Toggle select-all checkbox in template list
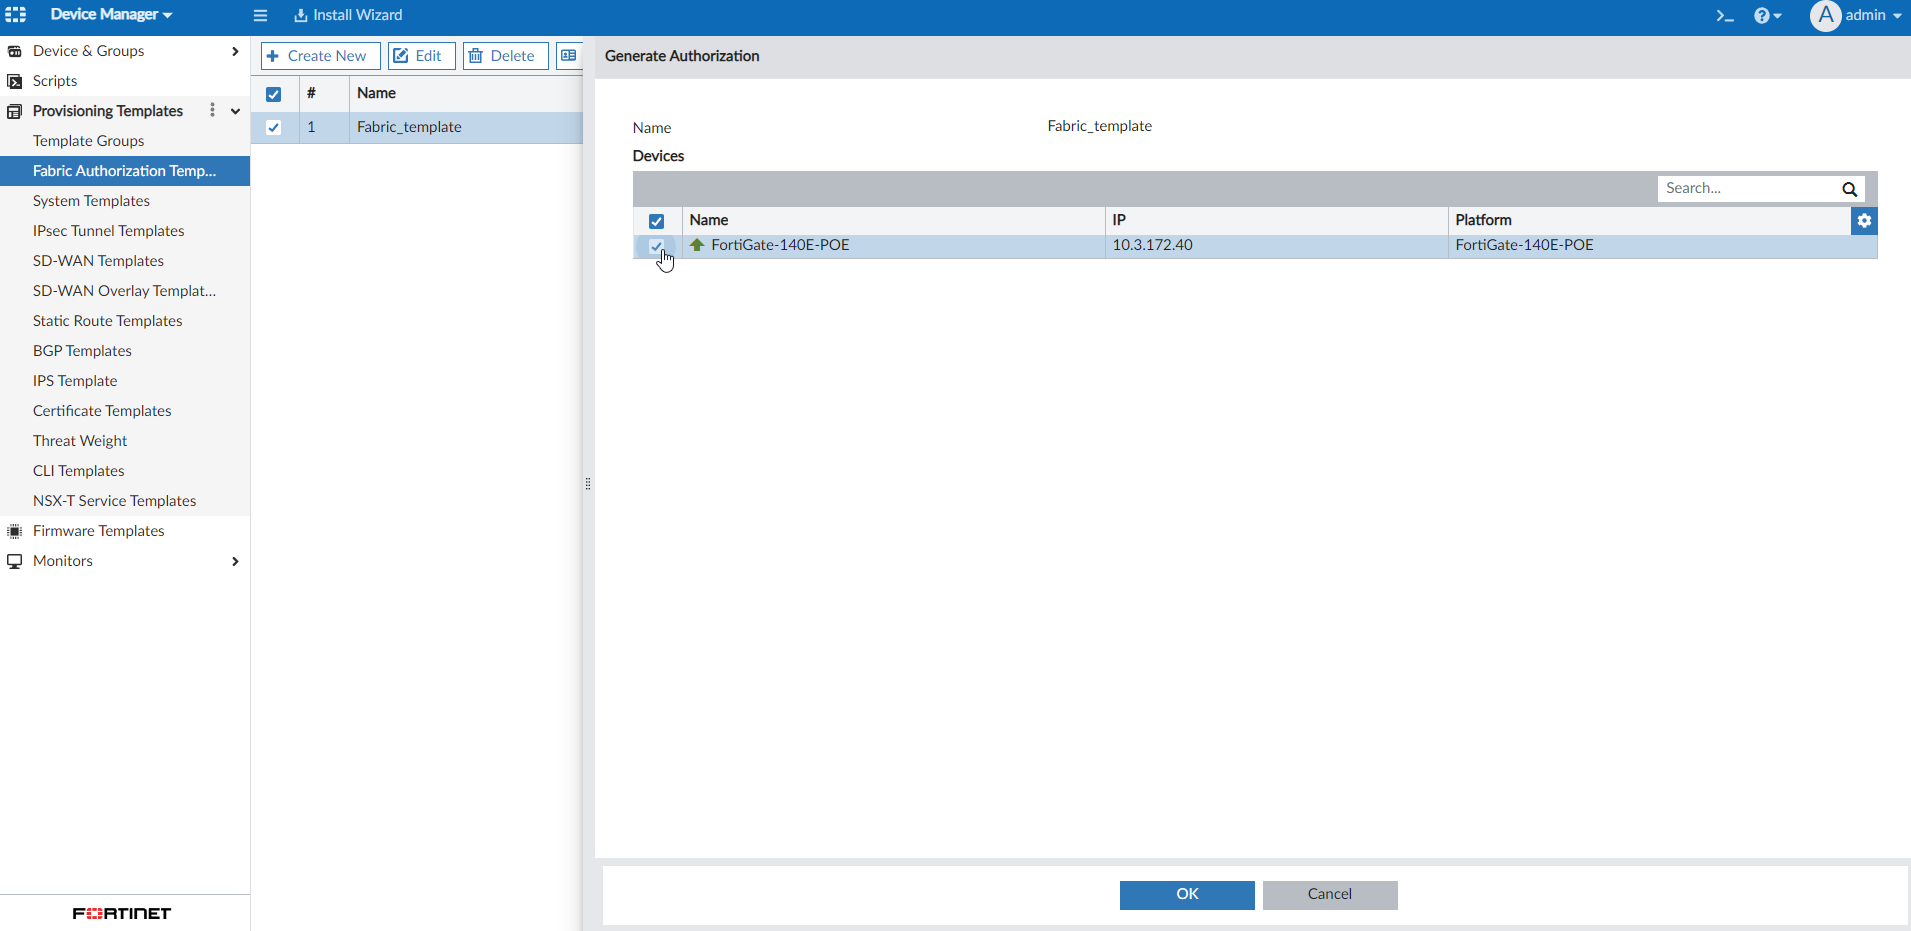The image size is (1911, 931). 273,94
